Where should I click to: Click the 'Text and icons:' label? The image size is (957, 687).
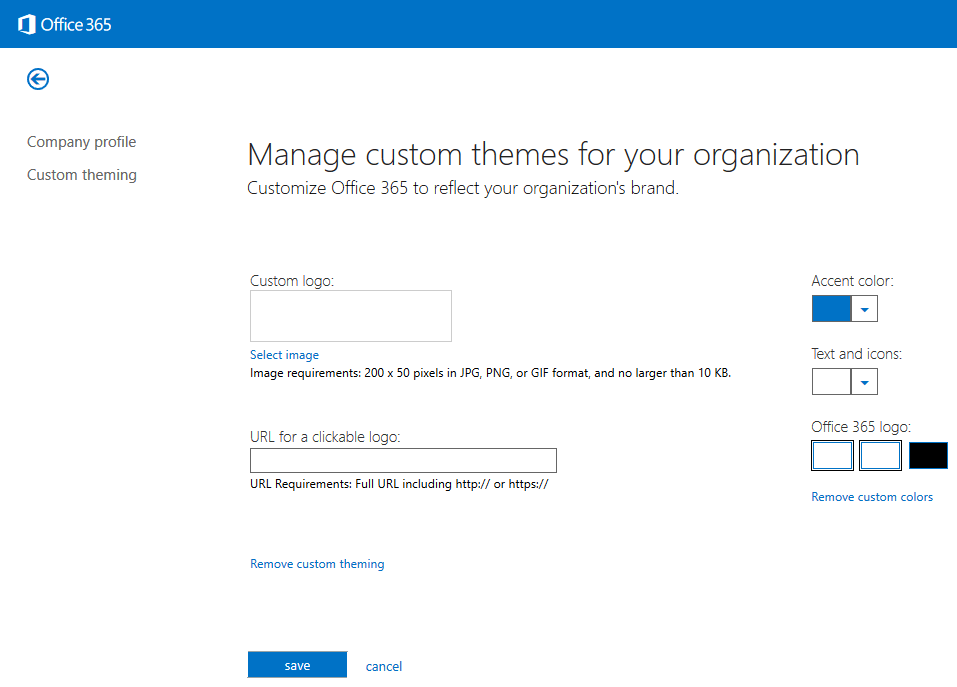(857, 354)
